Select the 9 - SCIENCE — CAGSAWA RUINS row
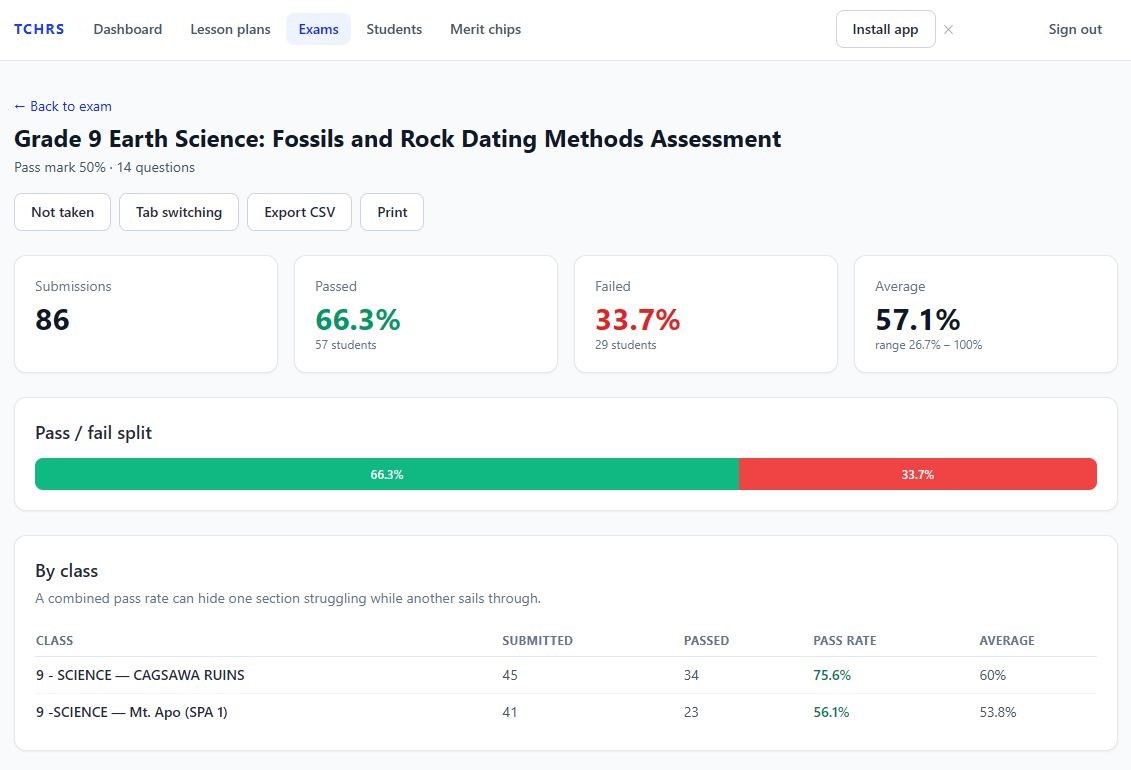 point(566,676)
